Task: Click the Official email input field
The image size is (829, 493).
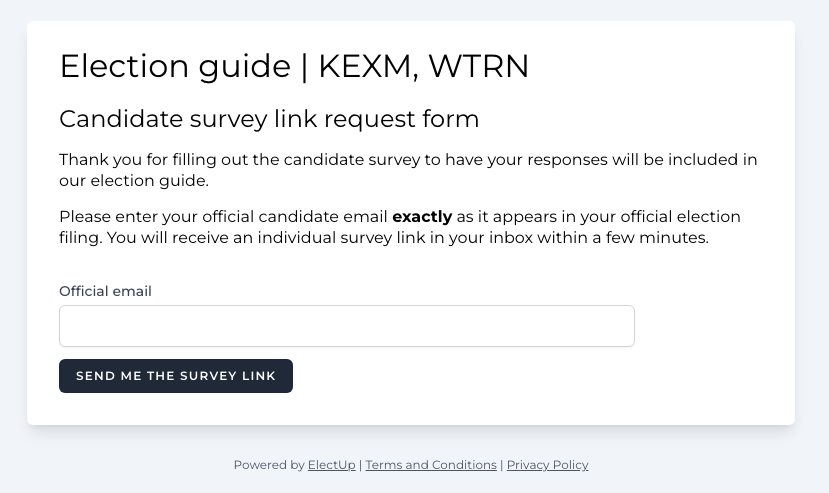Action: [346, 326]
